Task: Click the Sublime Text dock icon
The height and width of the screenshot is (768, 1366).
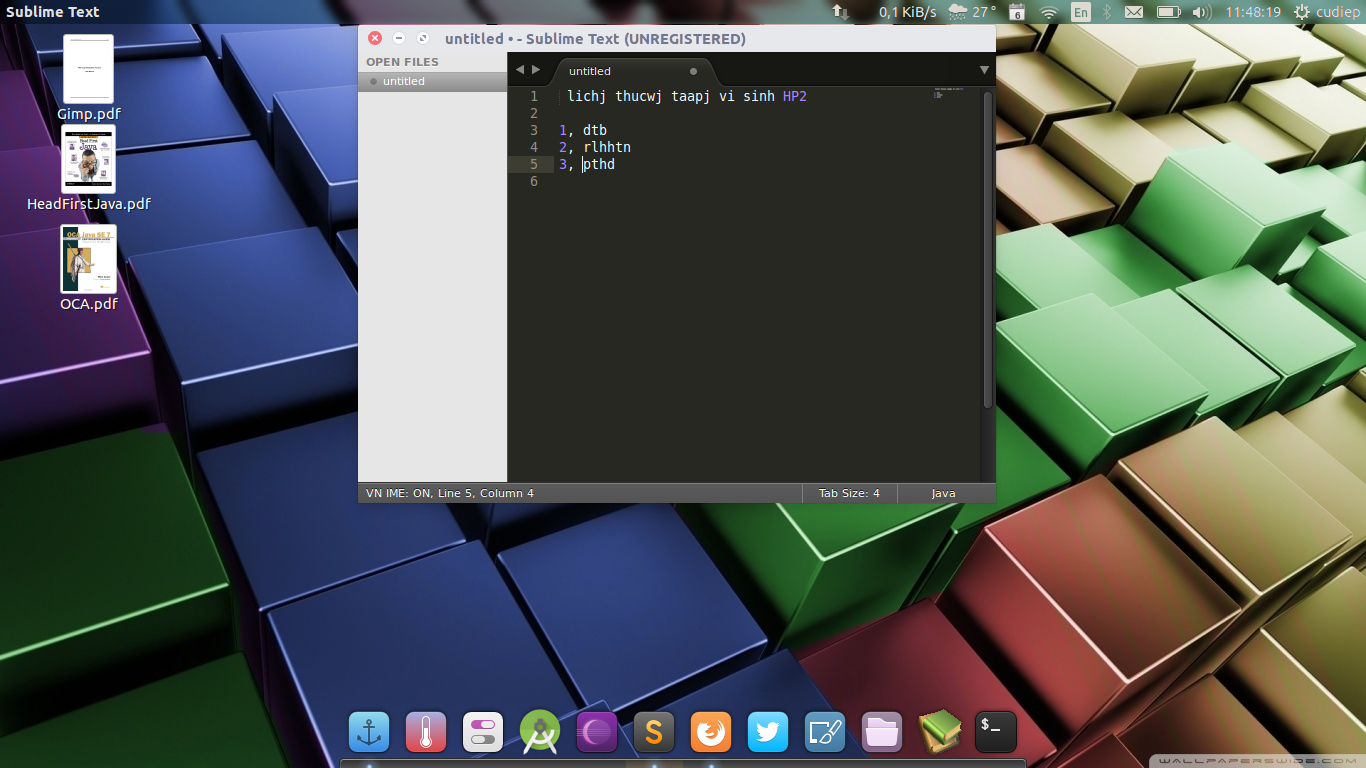Action: click(654, 733)
